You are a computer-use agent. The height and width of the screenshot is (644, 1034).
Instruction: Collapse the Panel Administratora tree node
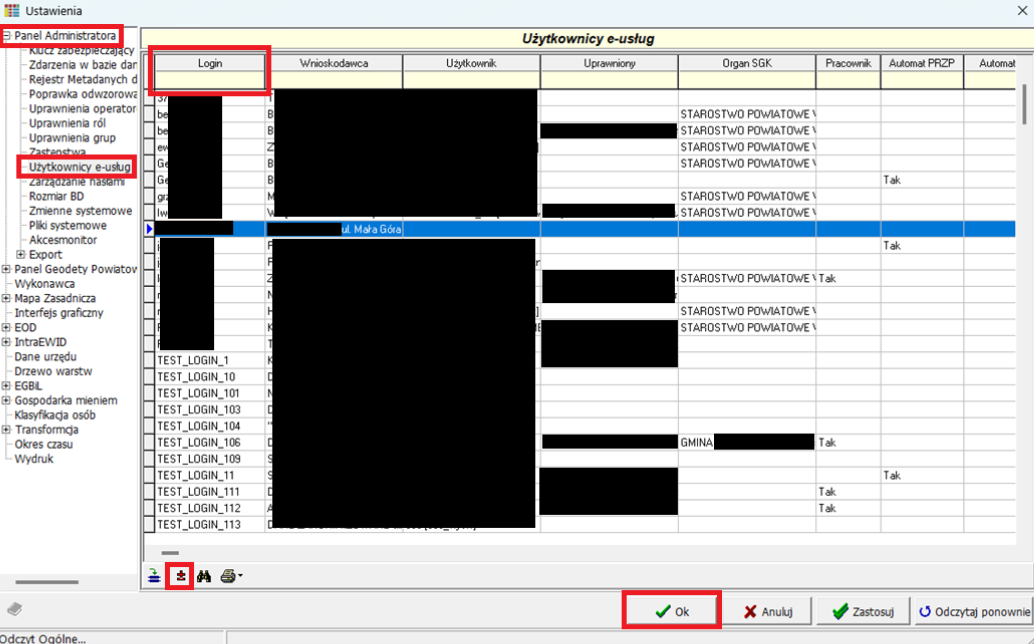click(x=7, y=36)
